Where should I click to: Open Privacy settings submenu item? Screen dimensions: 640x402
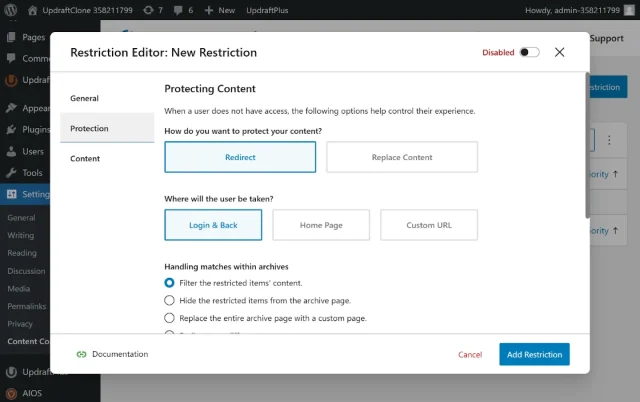point(20,324)
